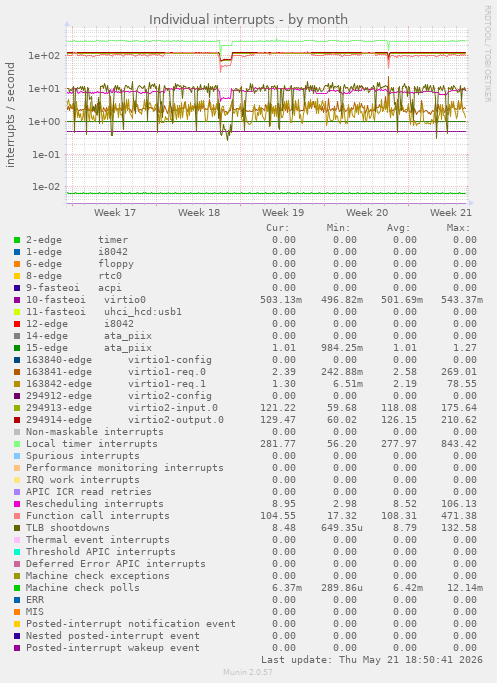497x683 pixels.
Task: Click the light green Local timer interrupts swatch
Action: (17, 444)
